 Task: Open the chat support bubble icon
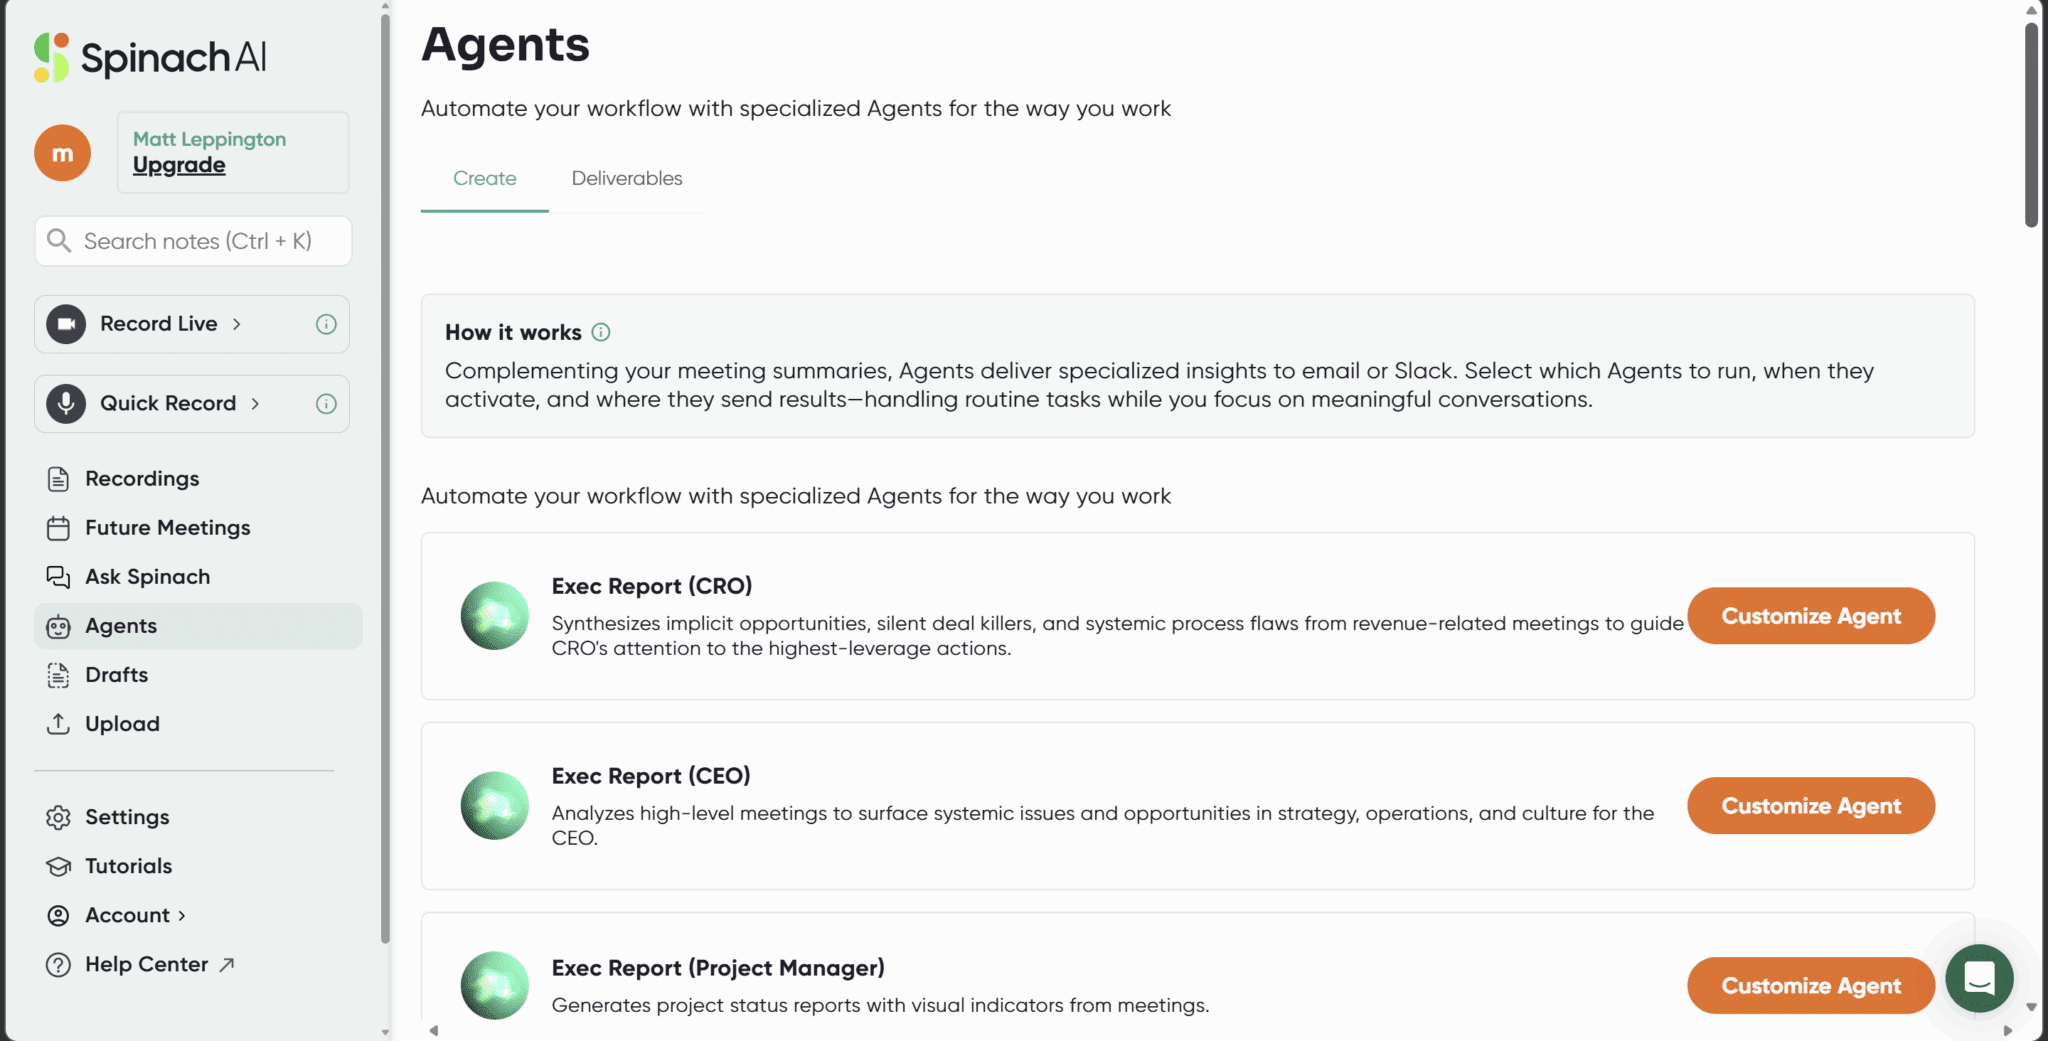click(1979, 978)
